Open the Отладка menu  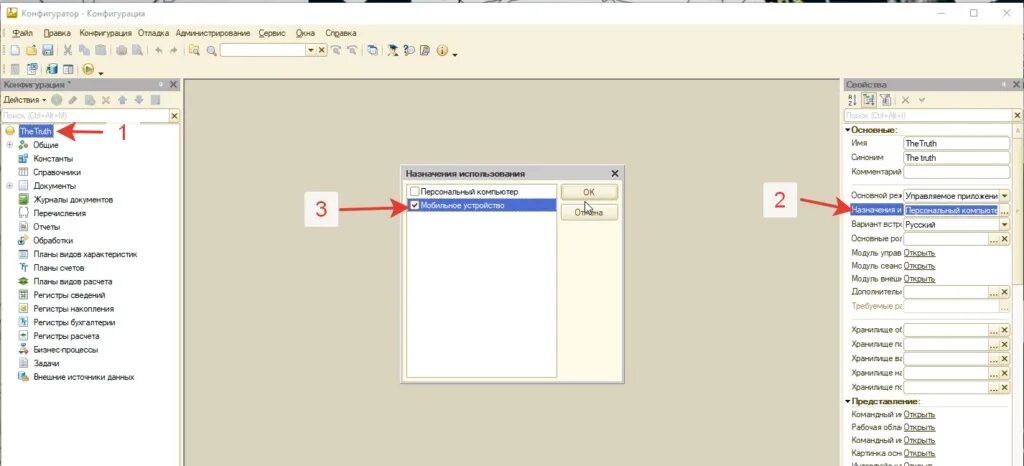click(153, 33)
